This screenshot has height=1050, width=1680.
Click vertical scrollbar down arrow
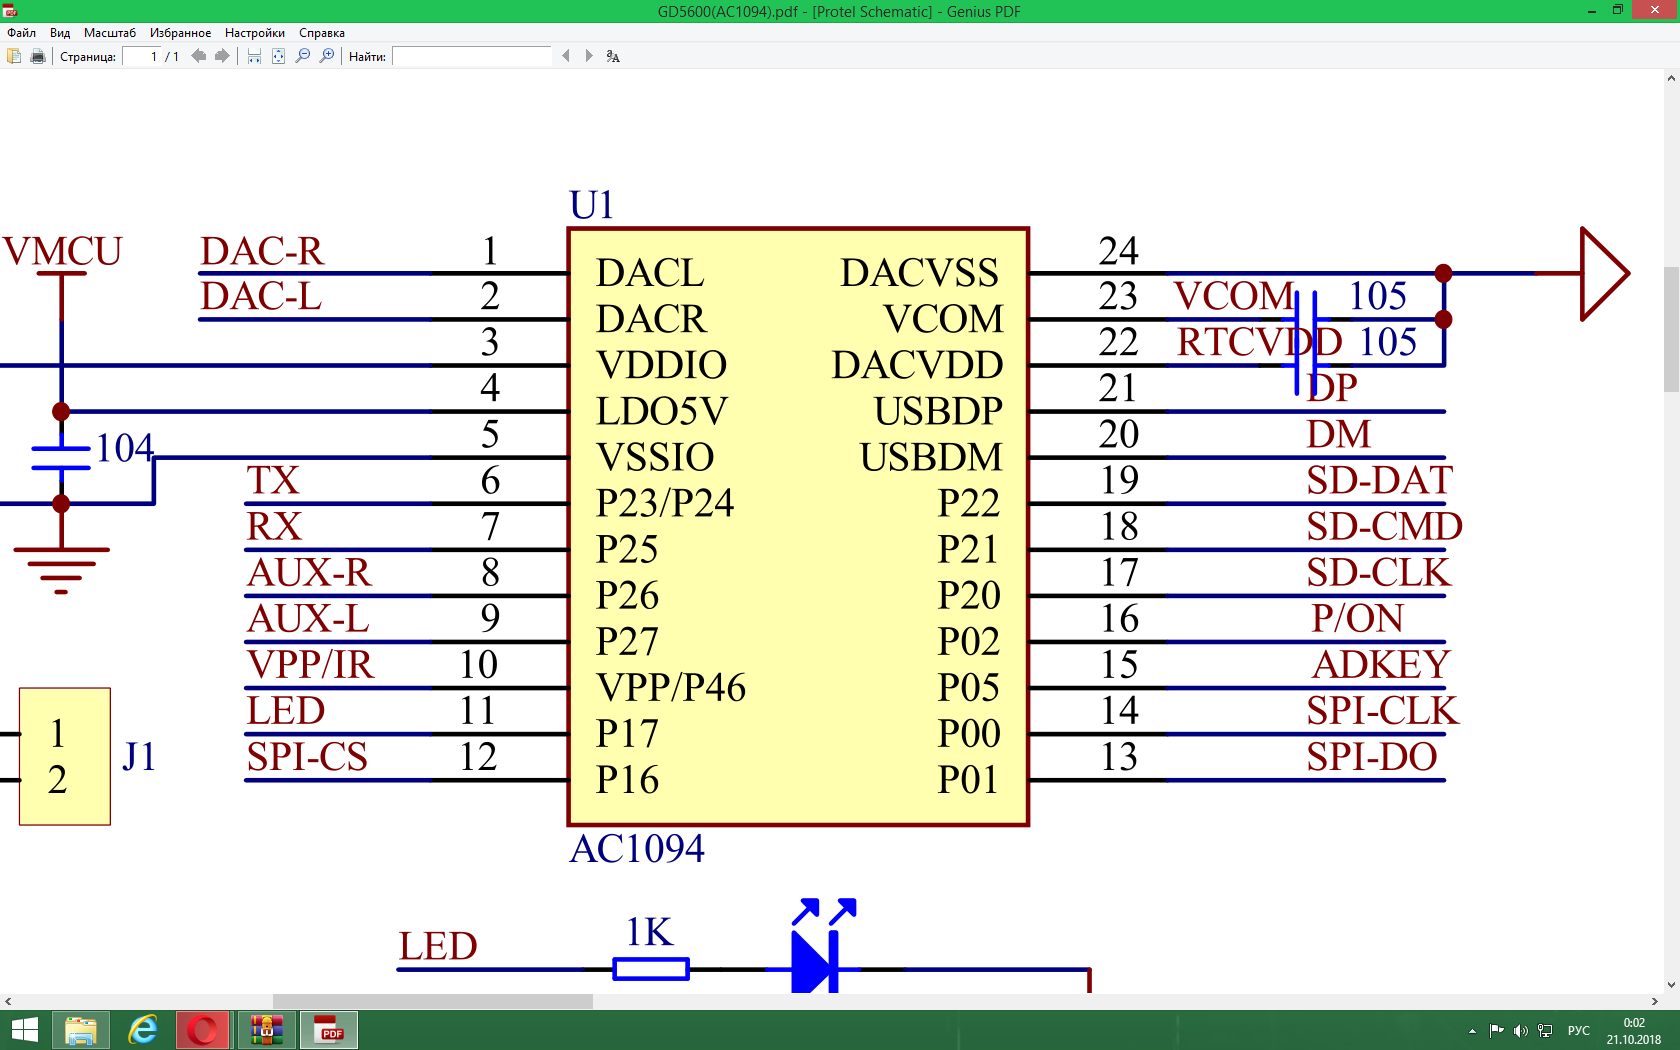tap(1671, 984)
